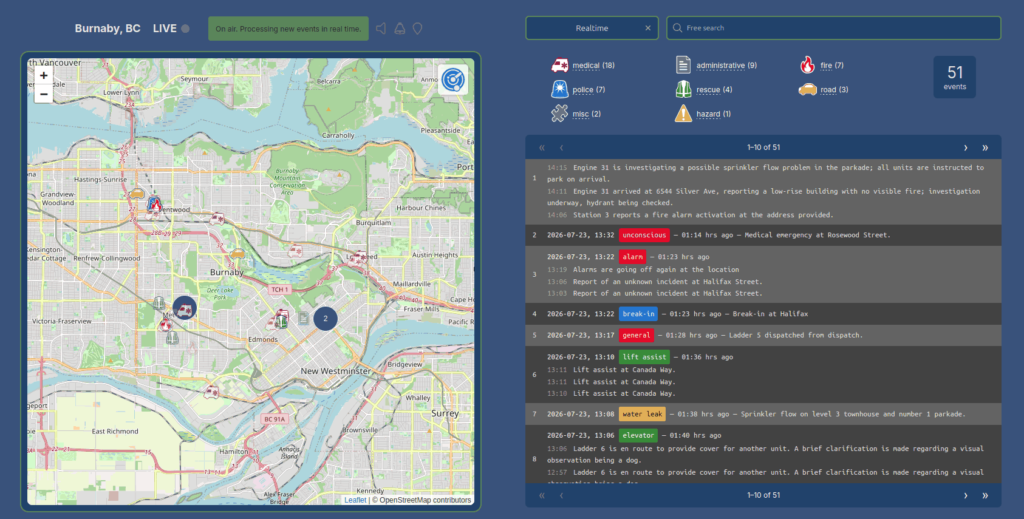1024x519 pixels.
Task: Select 'Break-in at Halifax' event text
Action: pyautogui.click(x=770, y=314)
